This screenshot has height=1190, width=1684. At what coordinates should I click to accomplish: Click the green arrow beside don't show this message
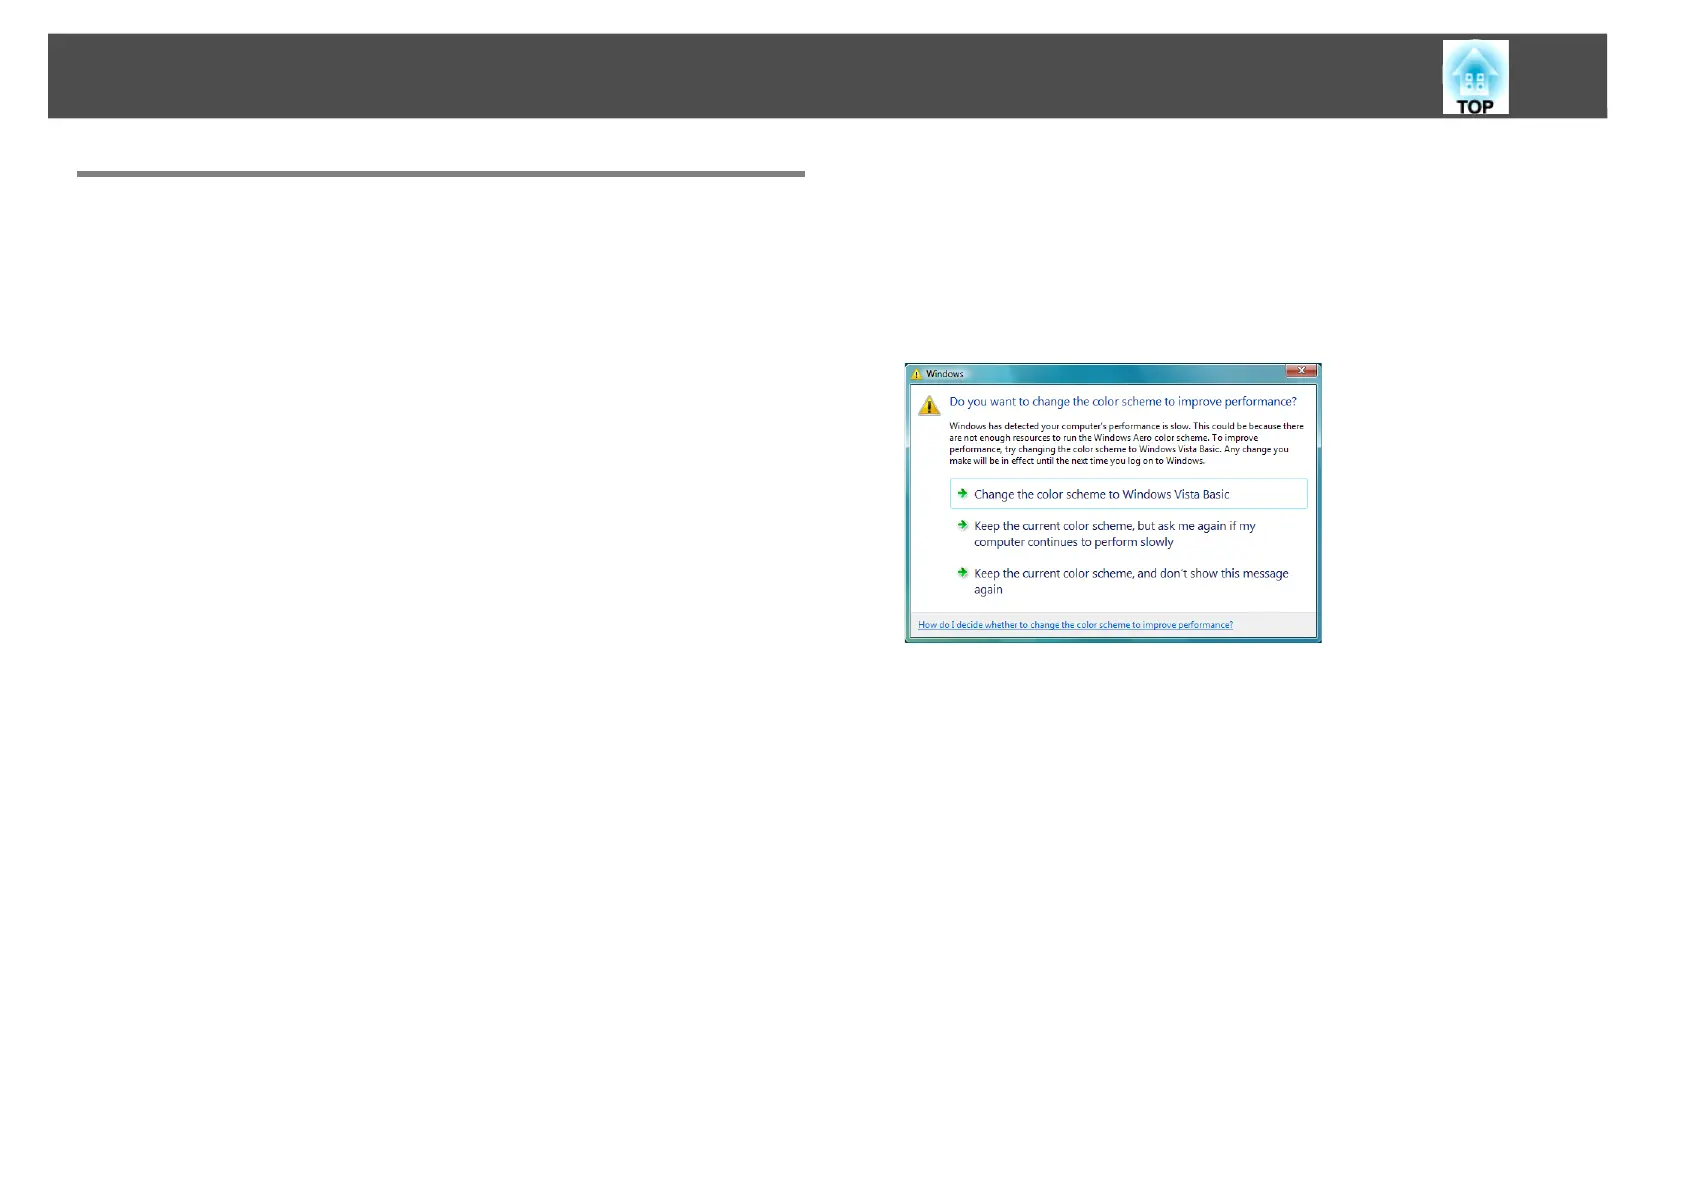point(962,573)
